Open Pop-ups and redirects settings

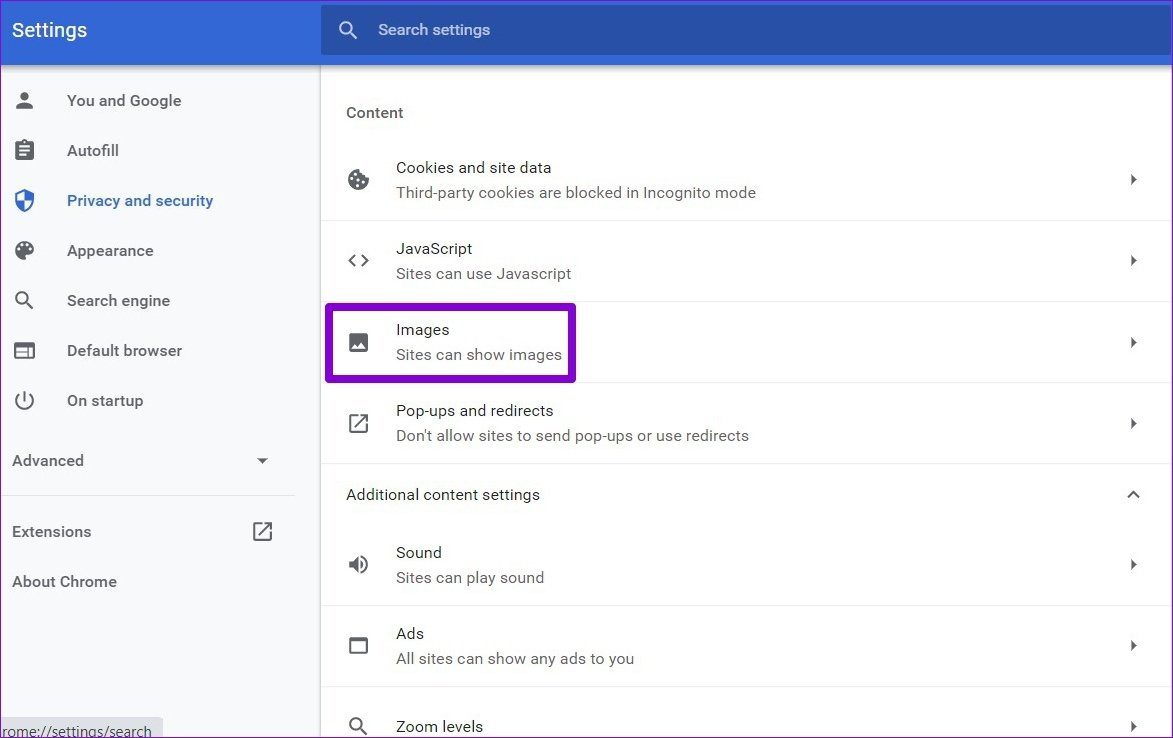746,423
